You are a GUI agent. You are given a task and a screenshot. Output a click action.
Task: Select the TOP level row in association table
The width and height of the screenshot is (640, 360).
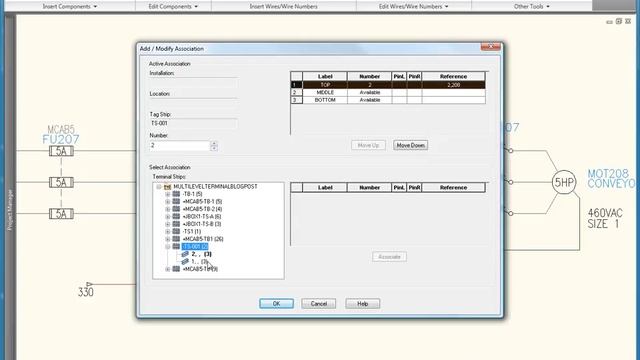[x=388, y=85]
